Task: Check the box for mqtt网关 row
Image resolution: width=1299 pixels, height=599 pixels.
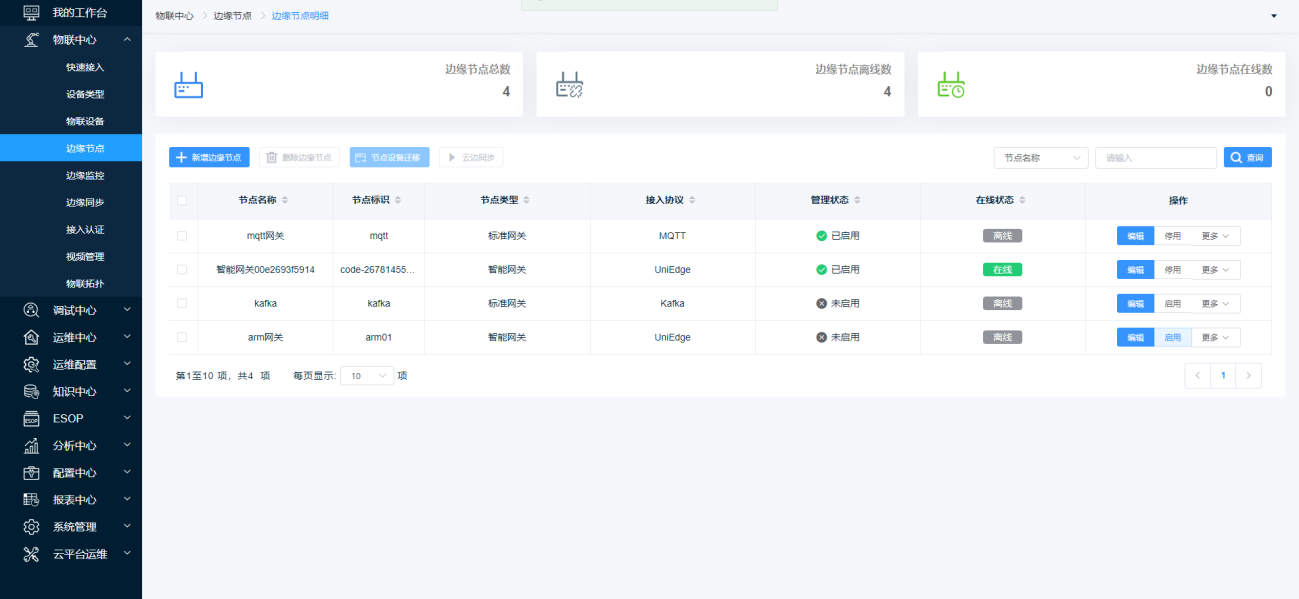Action: 182,236
